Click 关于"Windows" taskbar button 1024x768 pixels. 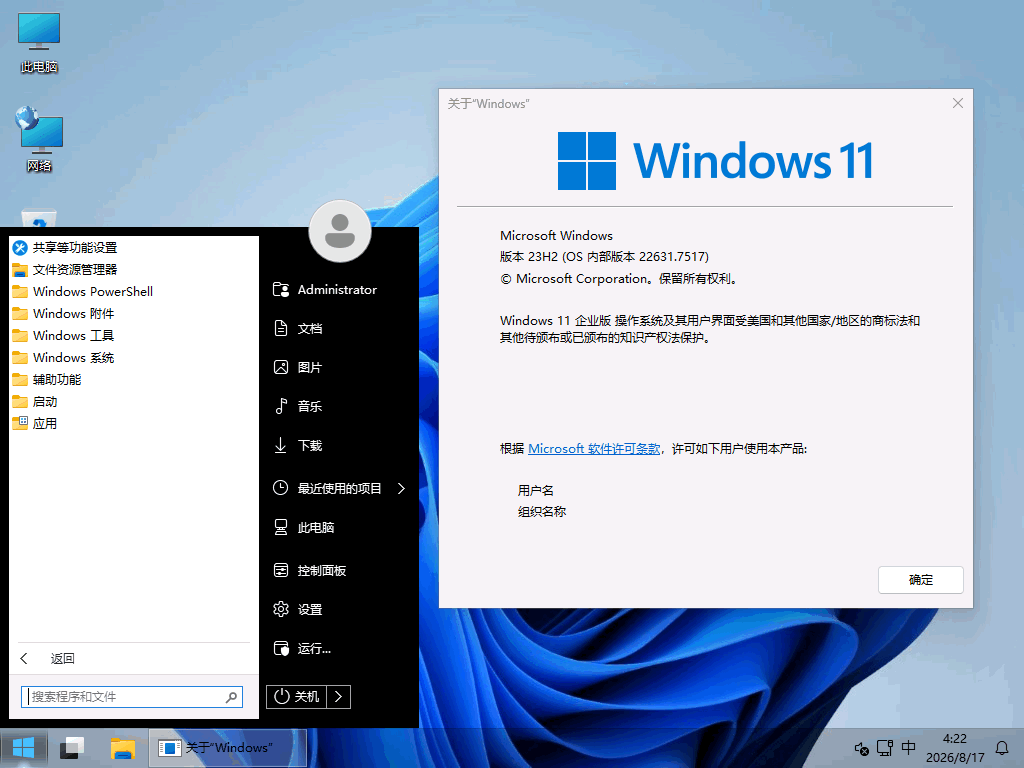227,748
